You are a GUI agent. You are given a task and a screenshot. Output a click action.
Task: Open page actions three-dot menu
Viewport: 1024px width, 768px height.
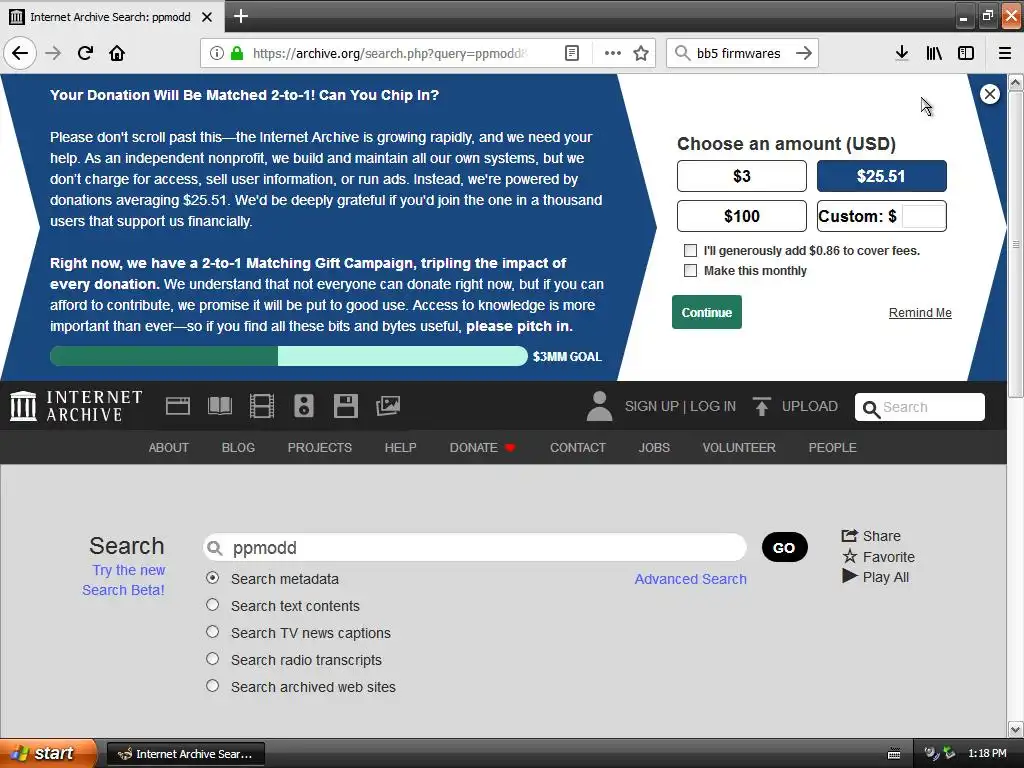tap(613, 53)
